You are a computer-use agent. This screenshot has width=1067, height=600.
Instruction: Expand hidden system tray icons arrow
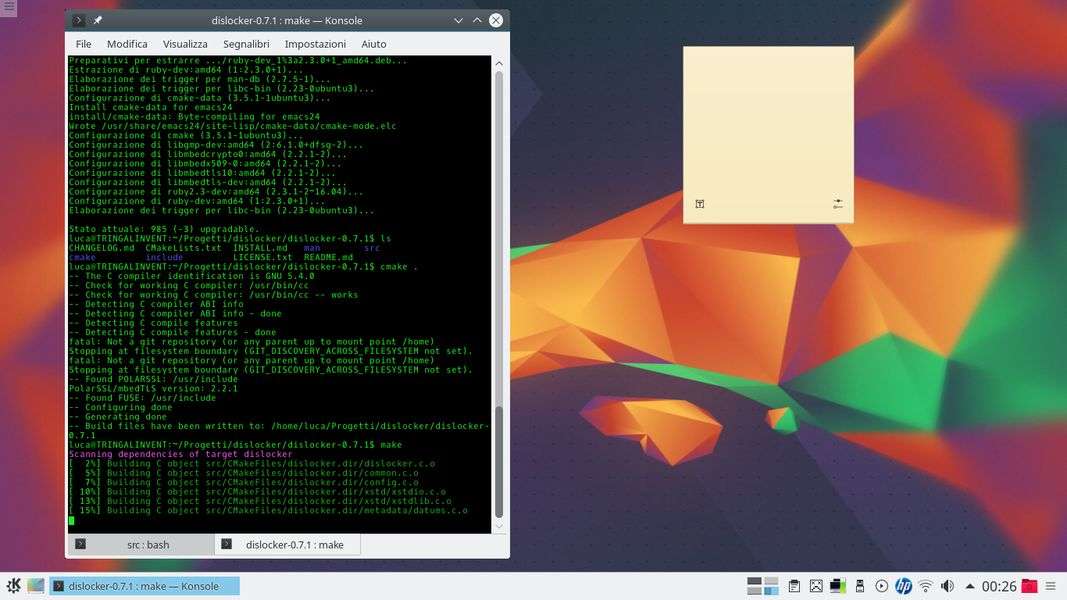click(967, 586)
